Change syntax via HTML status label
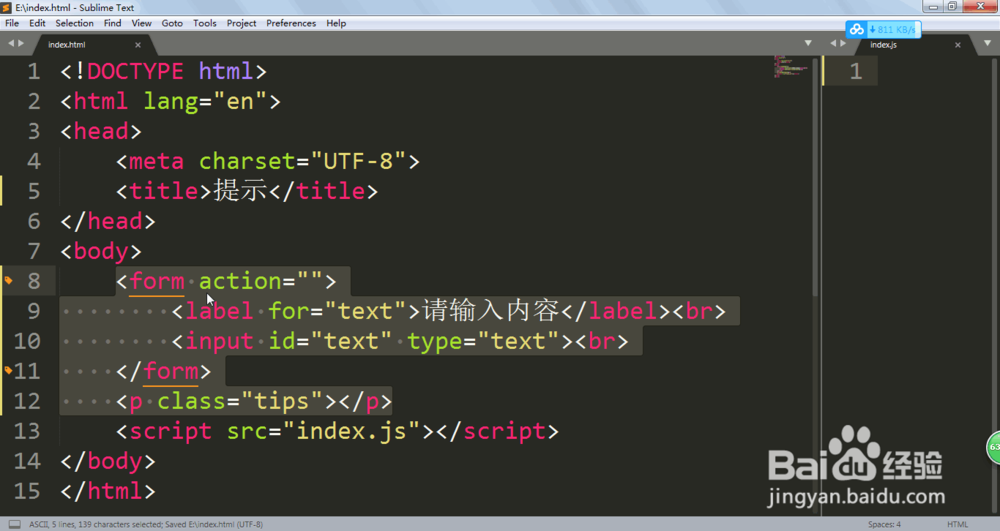 click(x=957, y=524)
